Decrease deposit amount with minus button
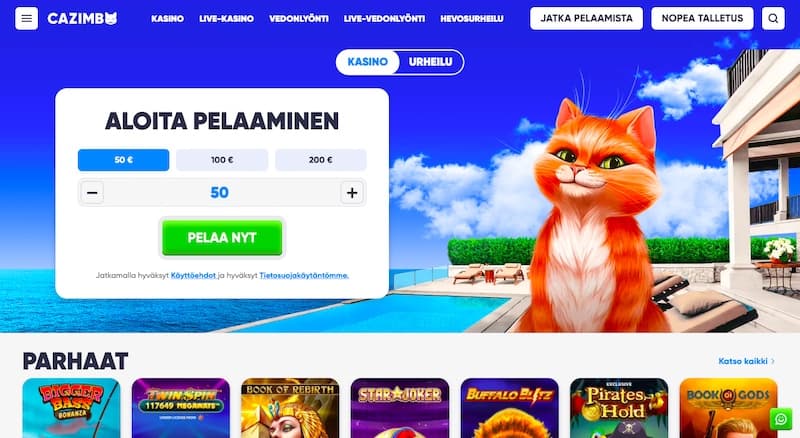The image size is (800, 438). pos(92,192)
